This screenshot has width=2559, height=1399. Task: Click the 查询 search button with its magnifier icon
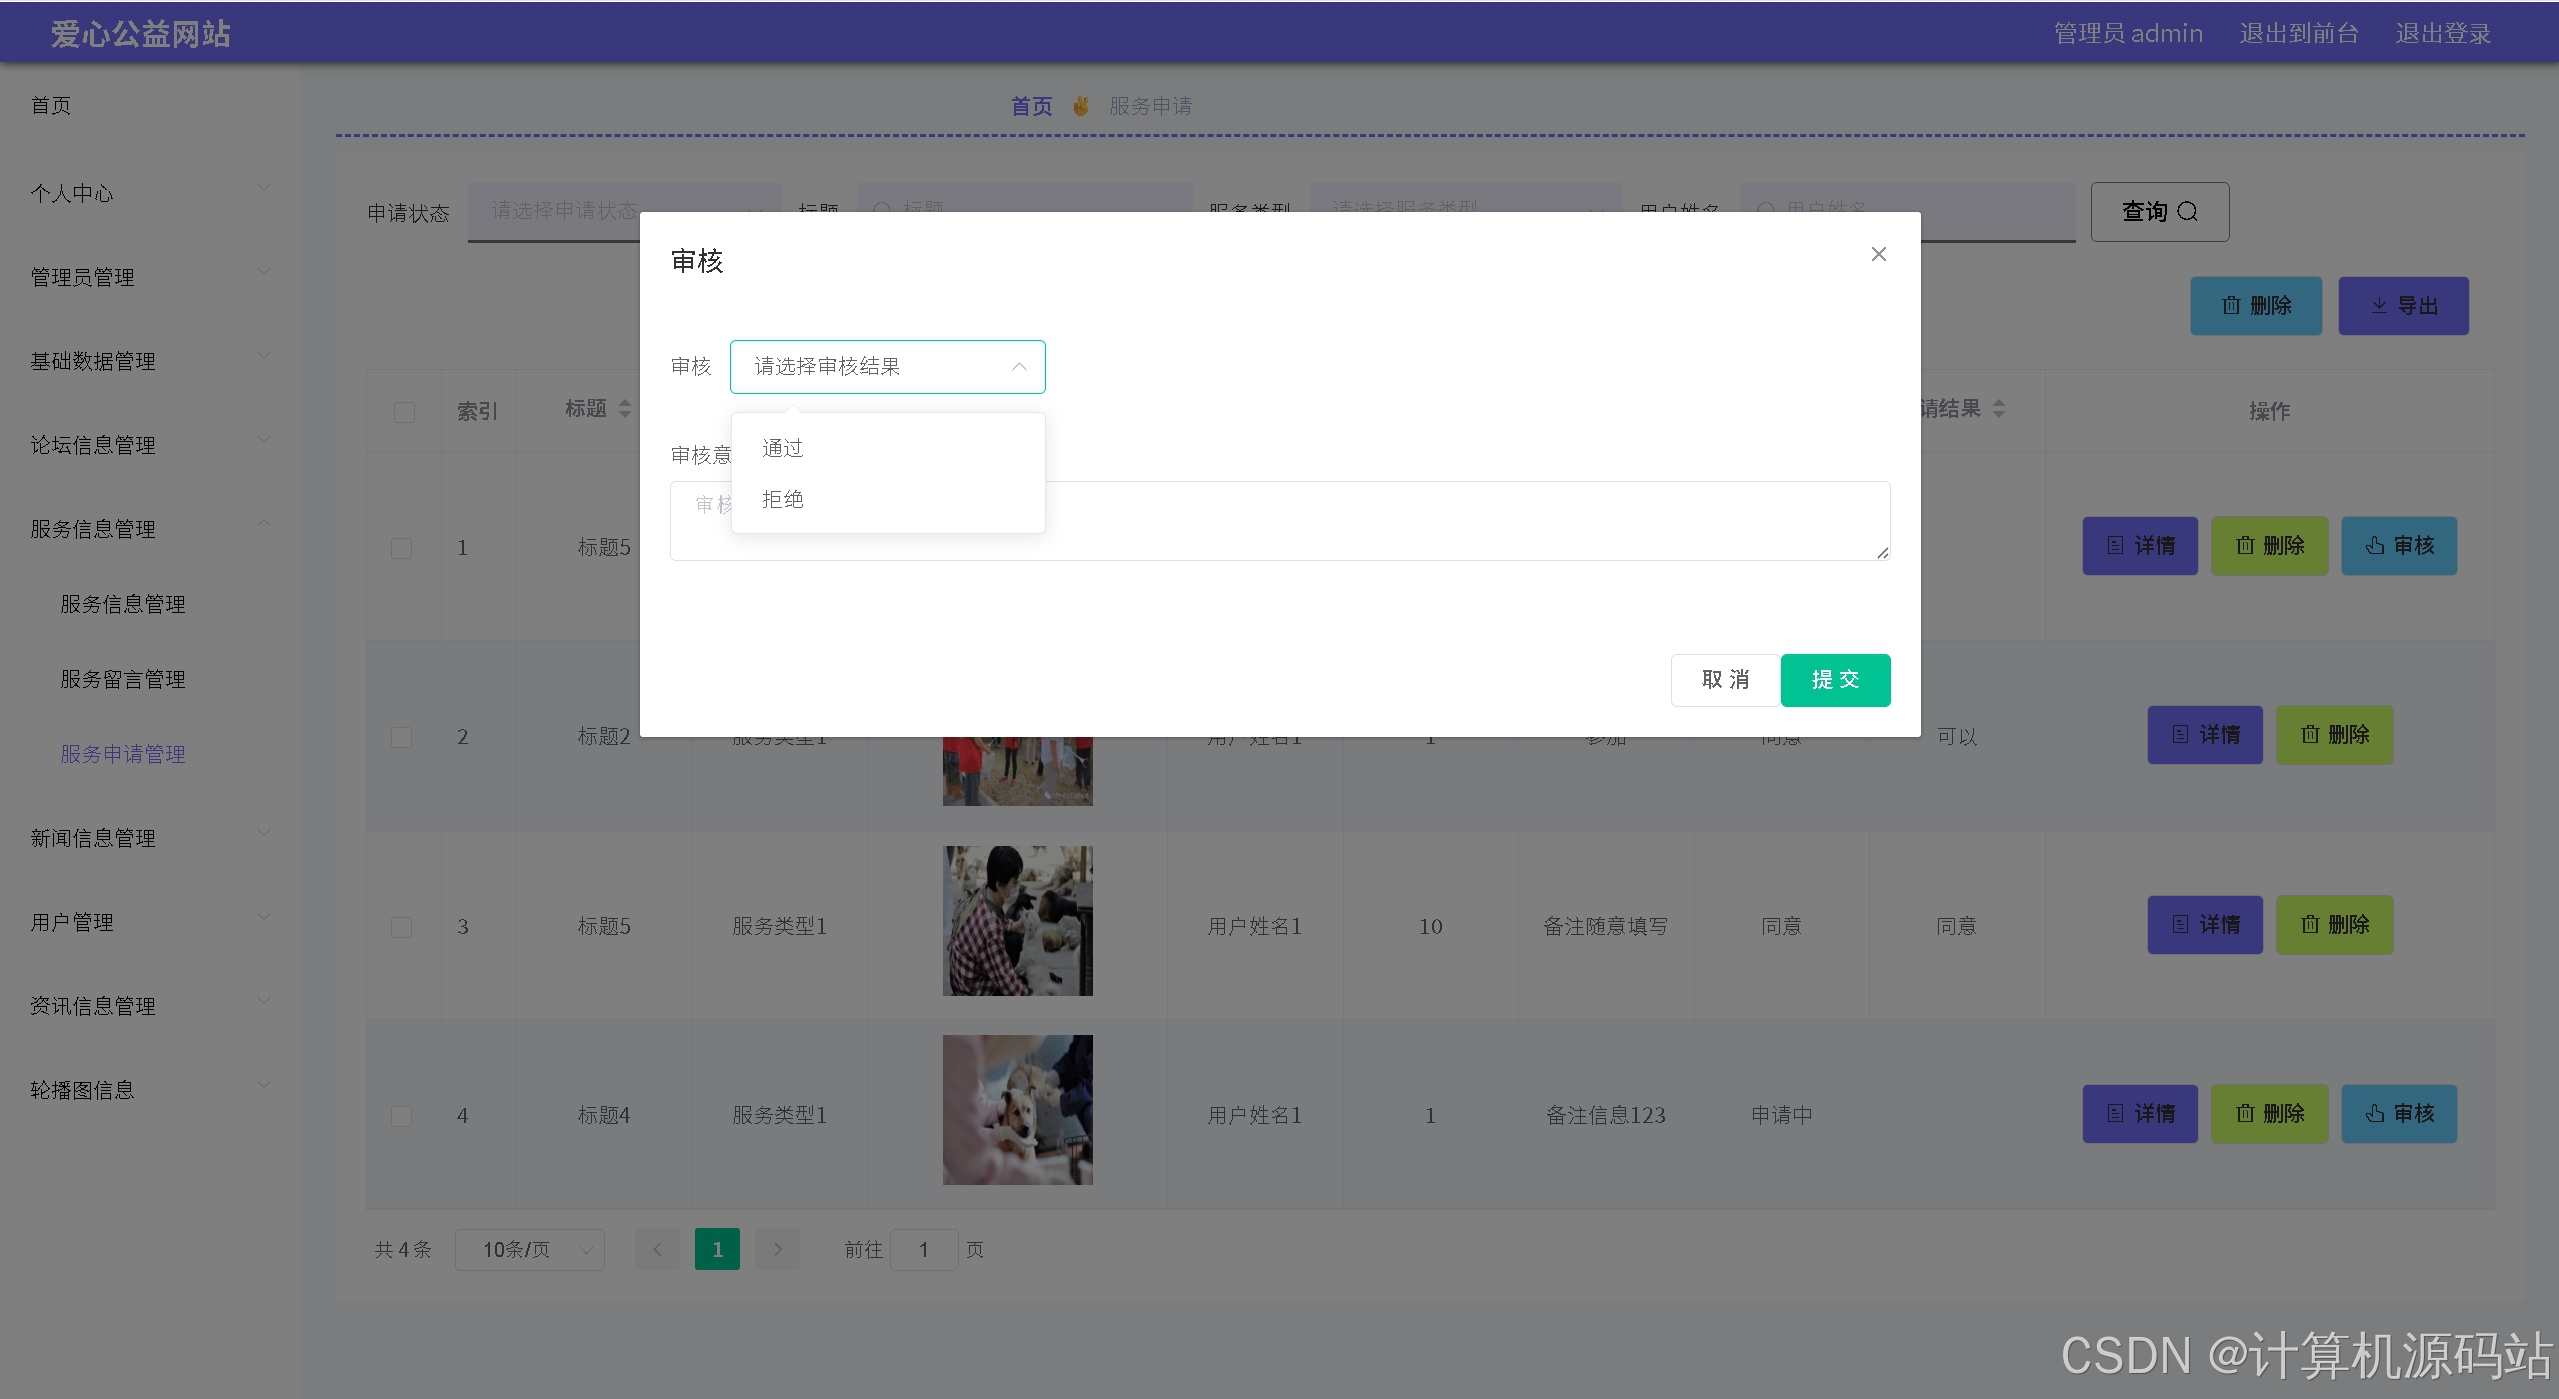[x=2159, y=212]
